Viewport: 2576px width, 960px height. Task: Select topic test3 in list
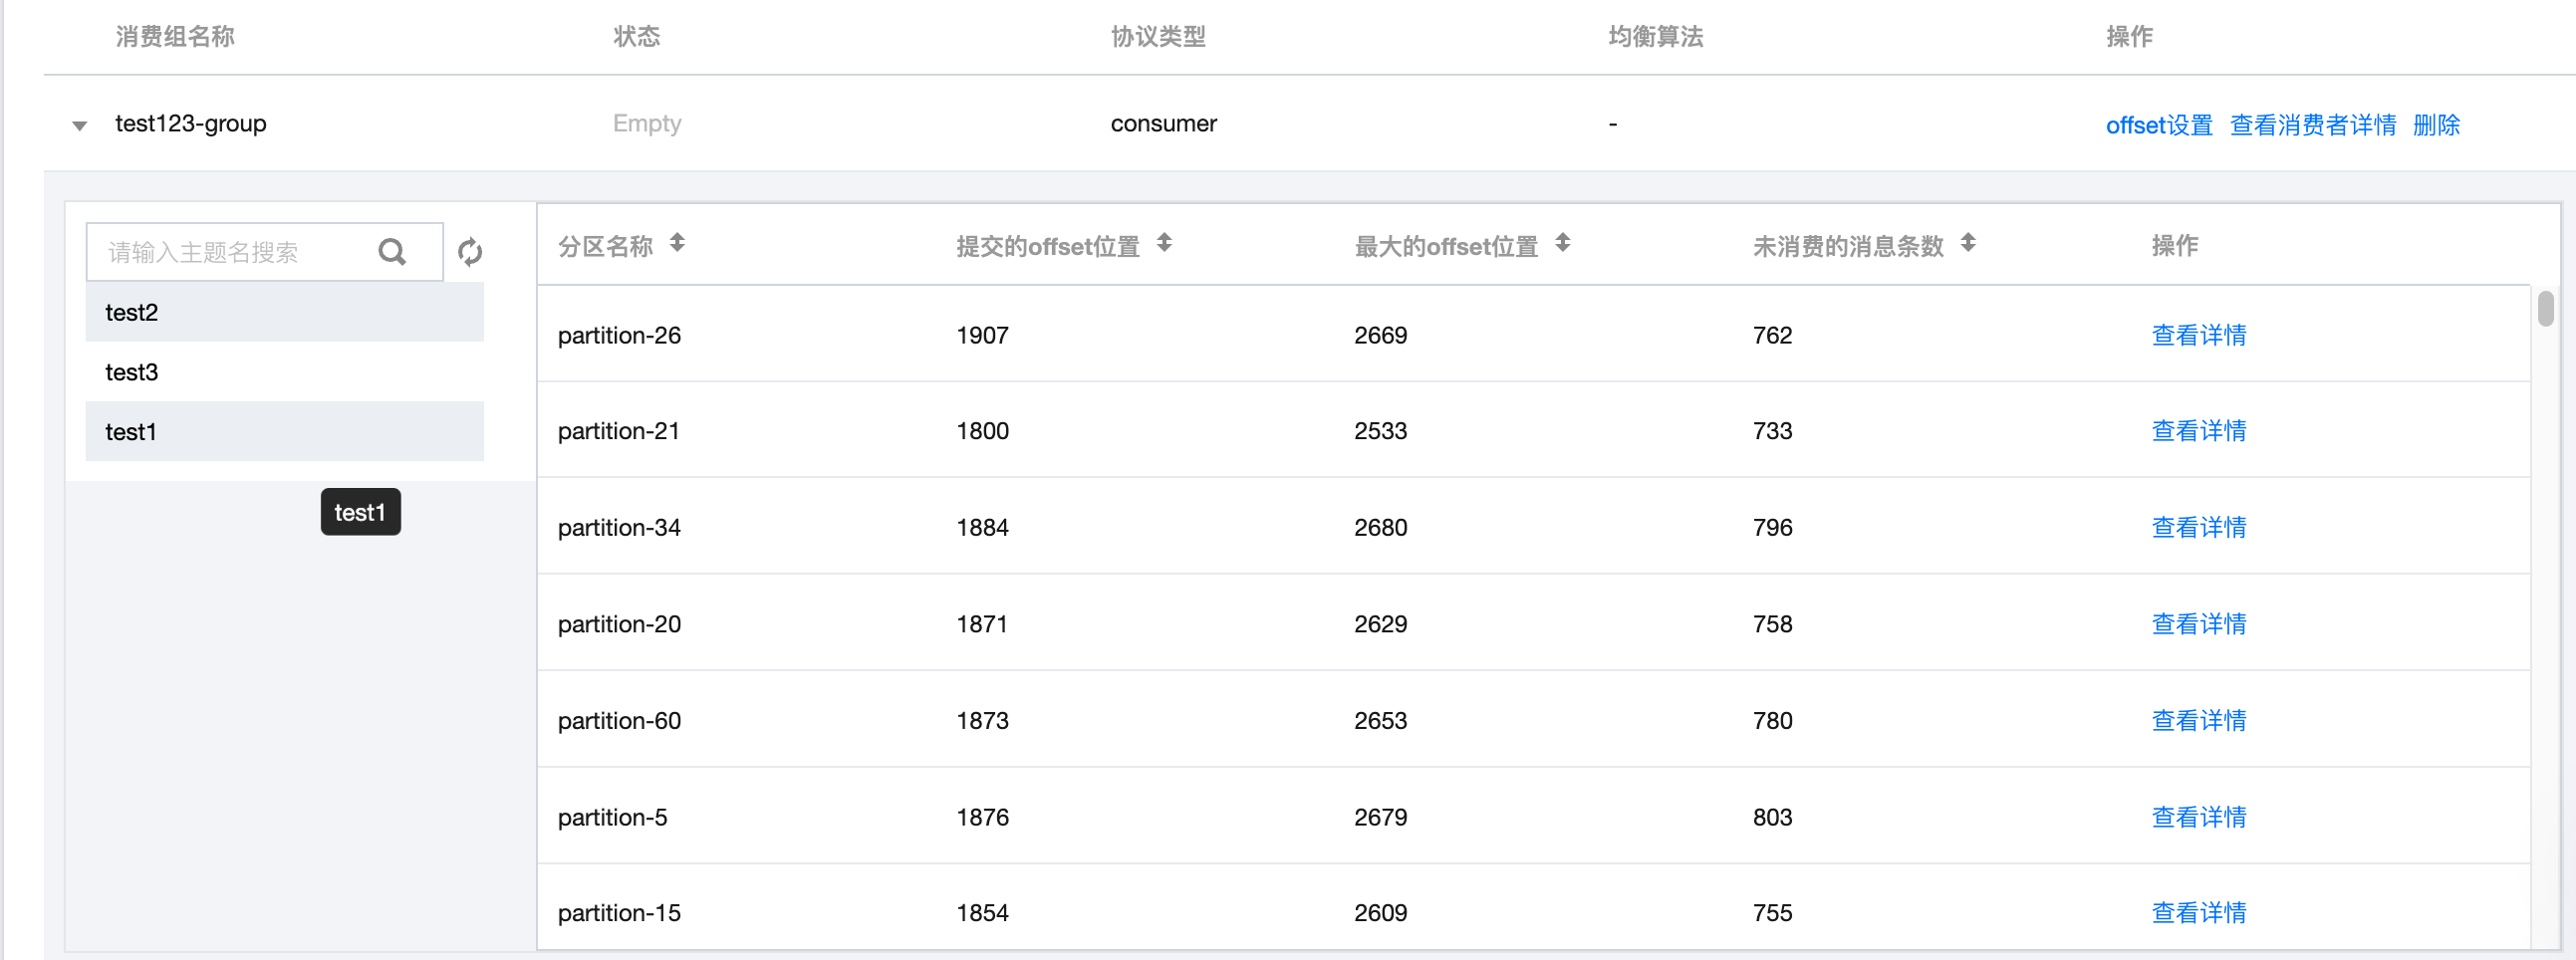coord(284,372)
